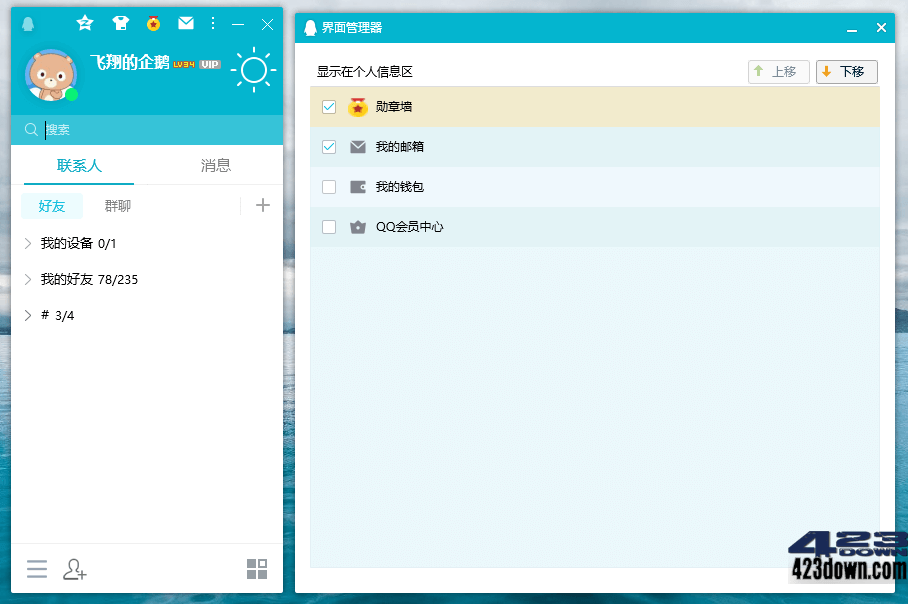Open the app grid icon
The image size is (908, 604).
click(x=257, y=569)
